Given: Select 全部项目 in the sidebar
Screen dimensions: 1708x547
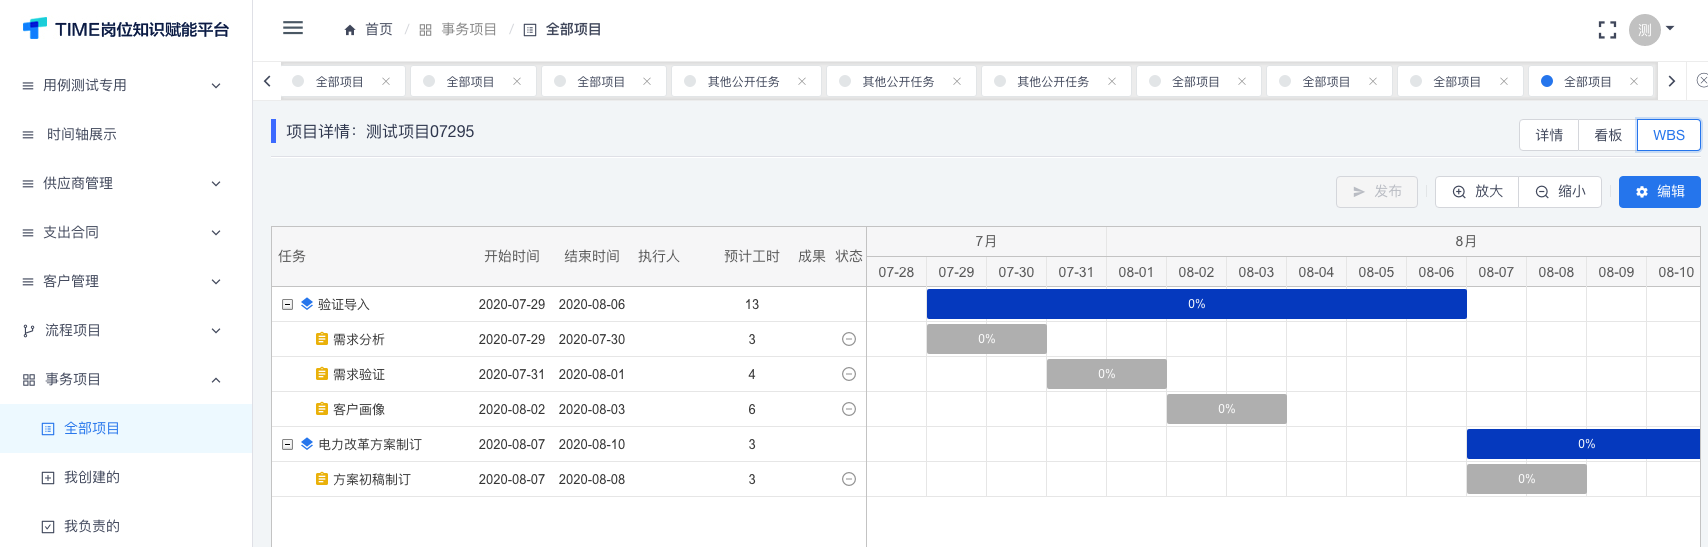Looking at the screenshot, I should point(126,428).
